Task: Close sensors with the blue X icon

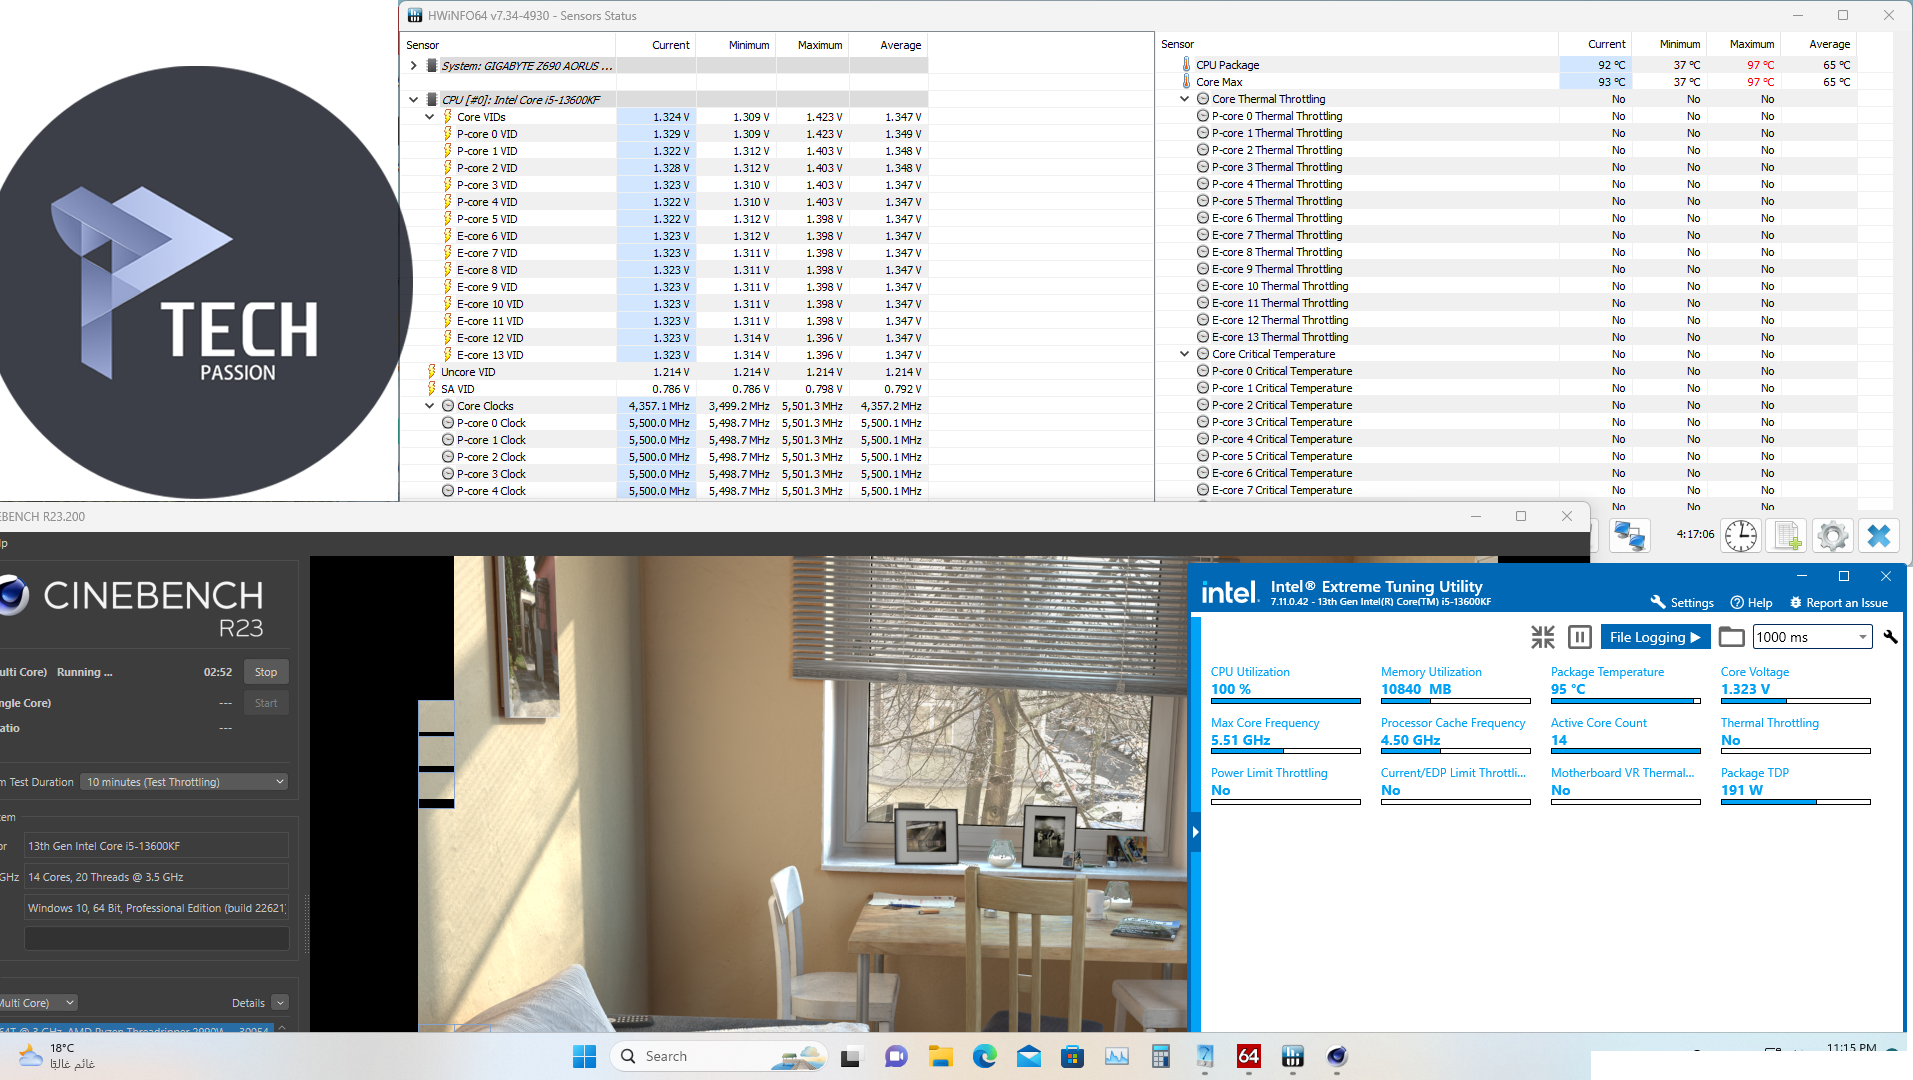Action: tap(1878, 536)
